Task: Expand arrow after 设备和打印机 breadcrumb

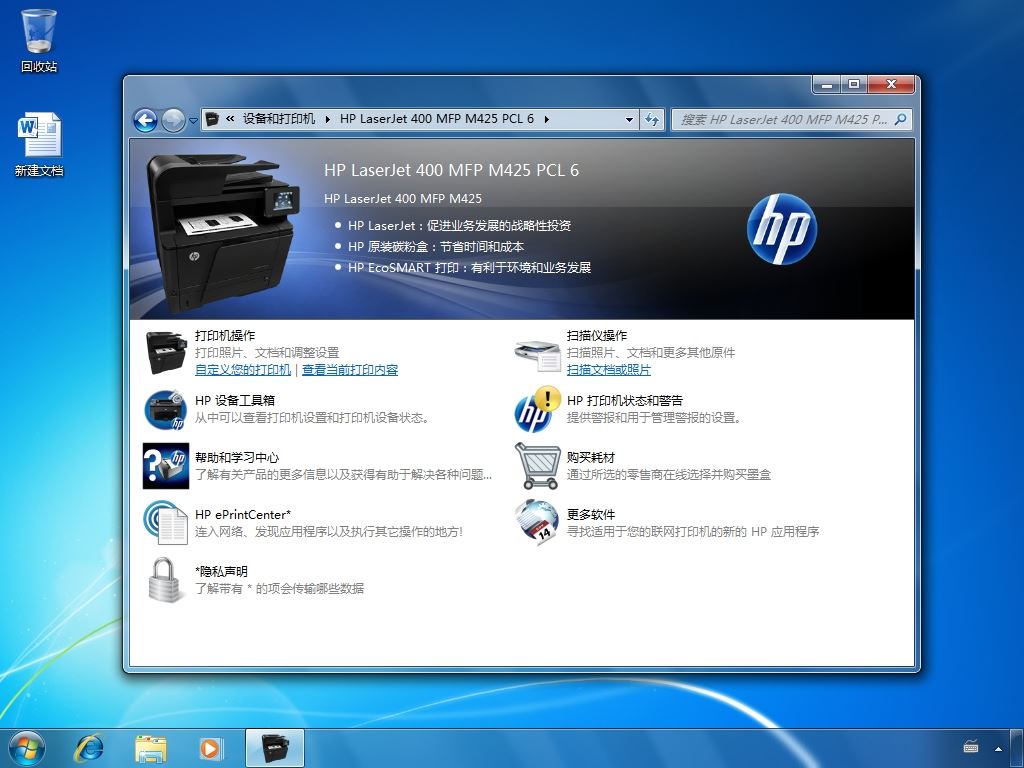Action: tap(327, 119)
